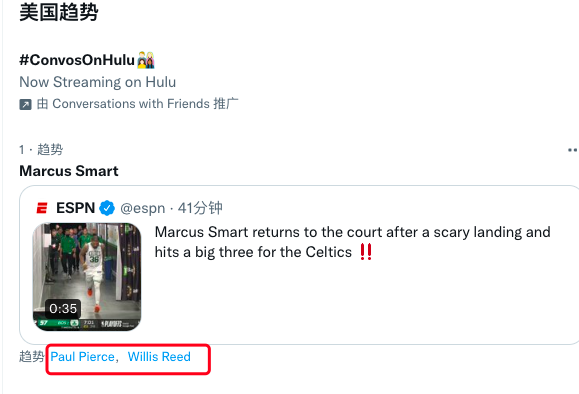Open the Marcus Smart trending topic

click(69, 171)
